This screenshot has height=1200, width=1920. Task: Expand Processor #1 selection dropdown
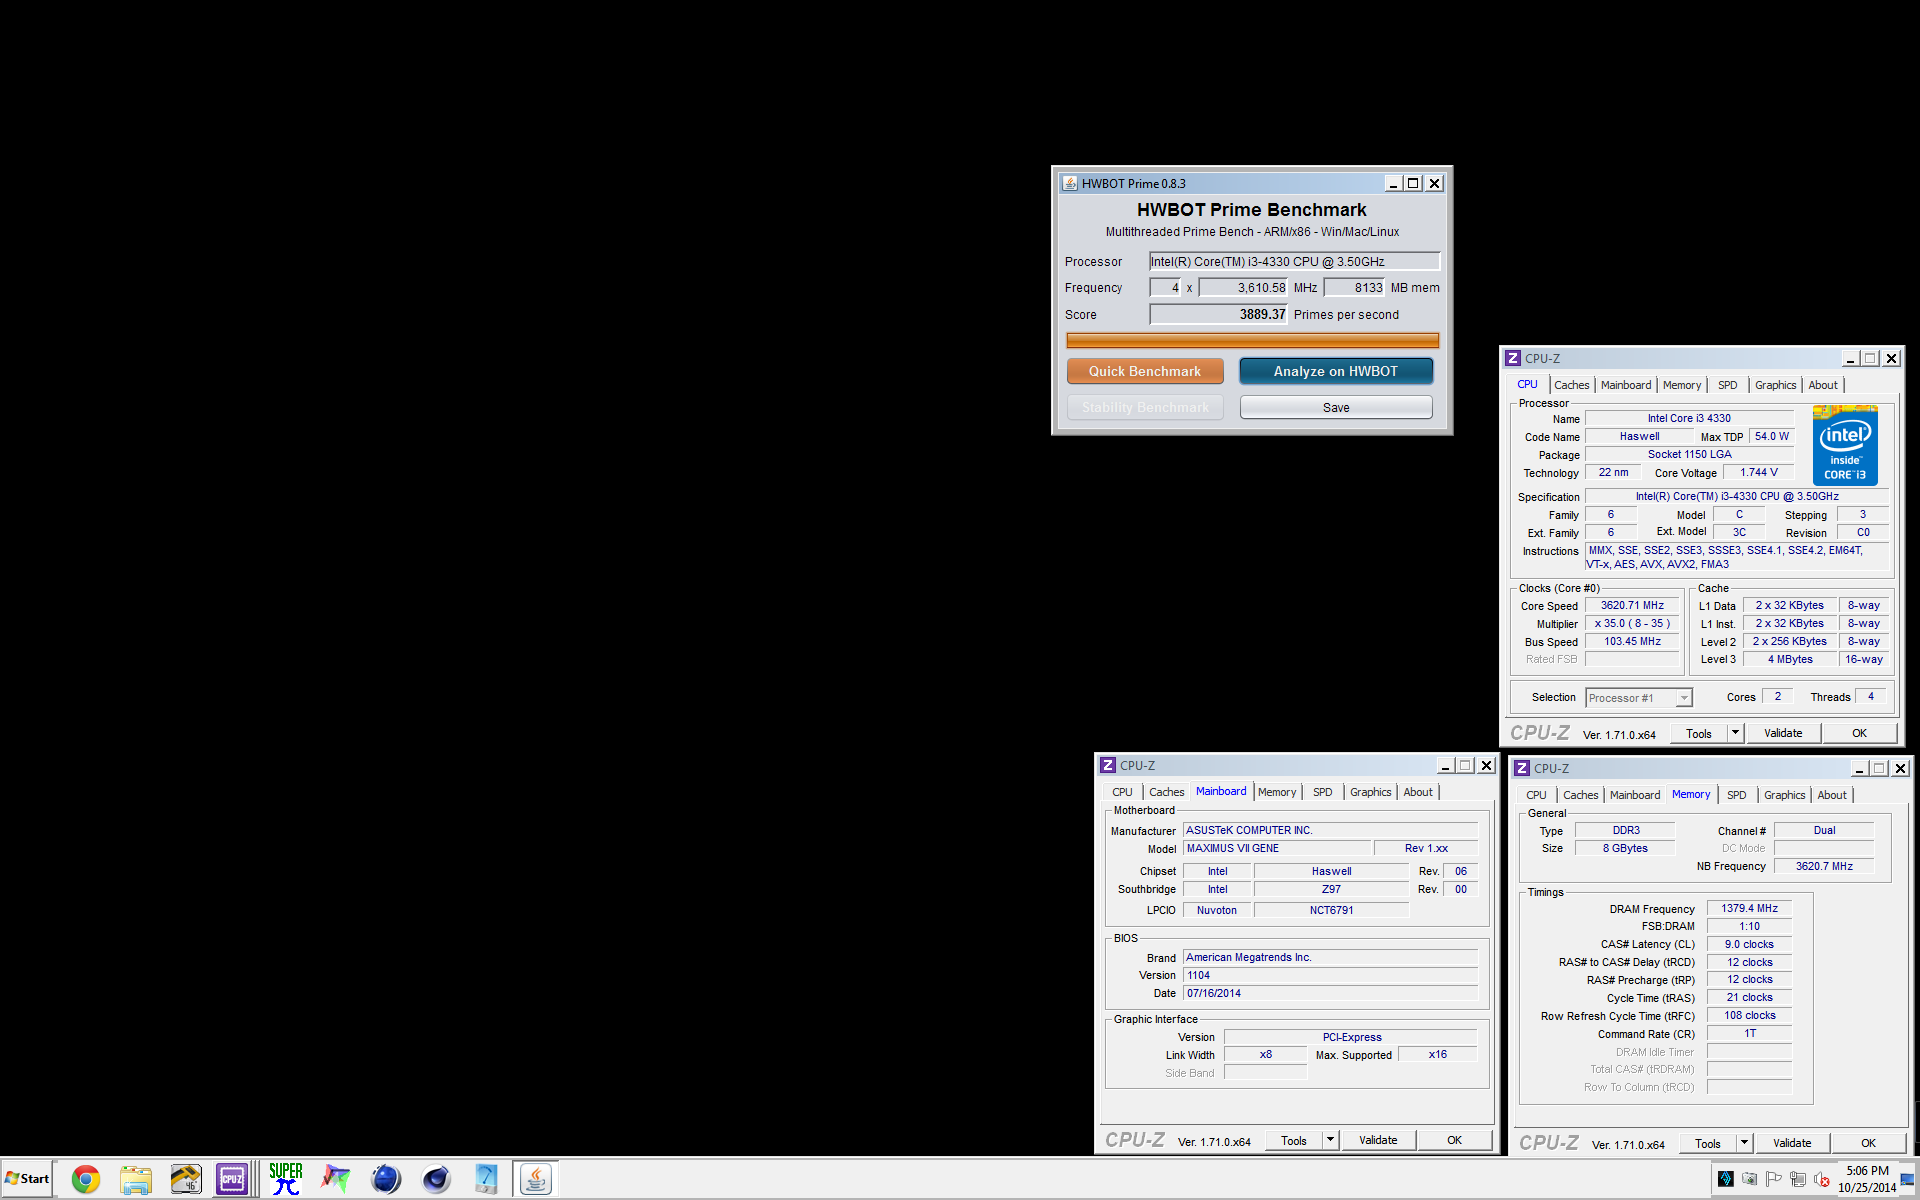(x=1684, y=698)
